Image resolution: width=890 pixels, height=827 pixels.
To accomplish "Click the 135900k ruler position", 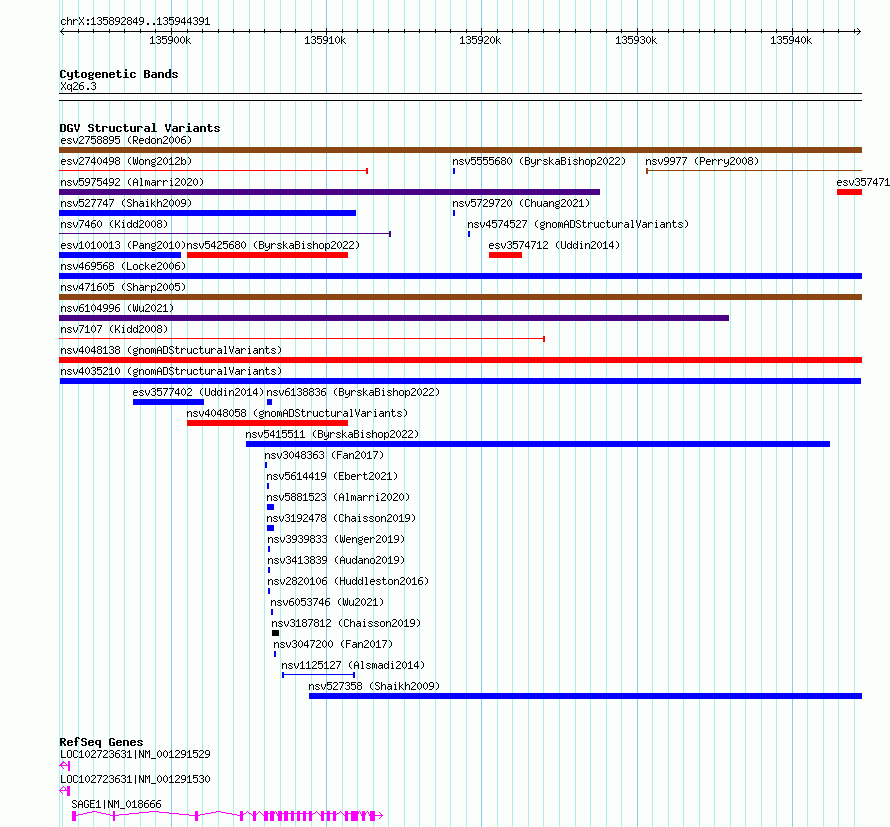I will [x=170, y=40].
